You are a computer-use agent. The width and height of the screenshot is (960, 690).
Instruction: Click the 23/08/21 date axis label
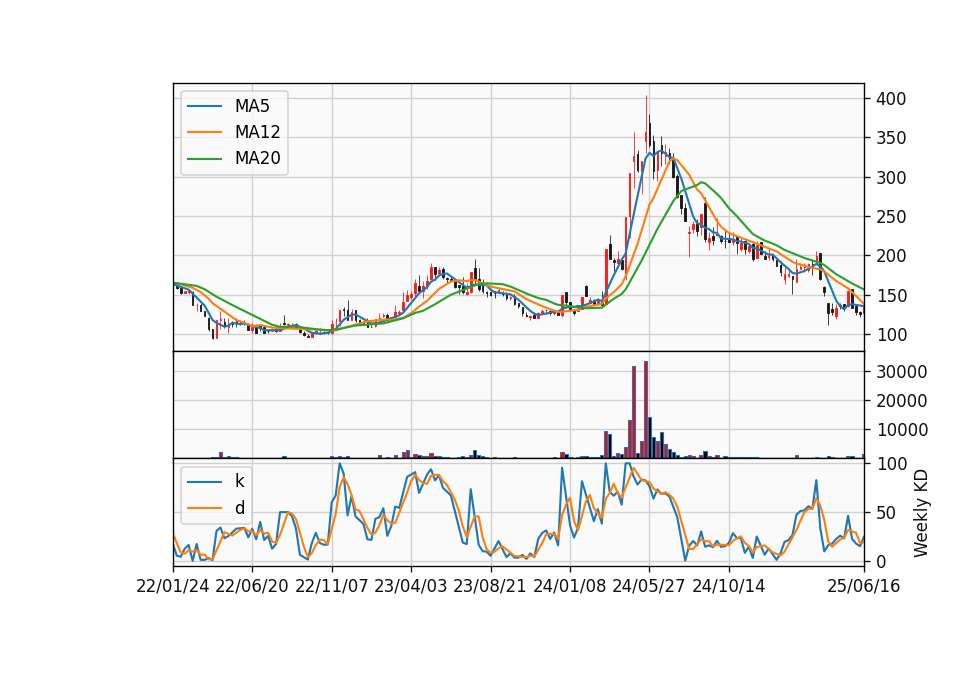[490, 586]
